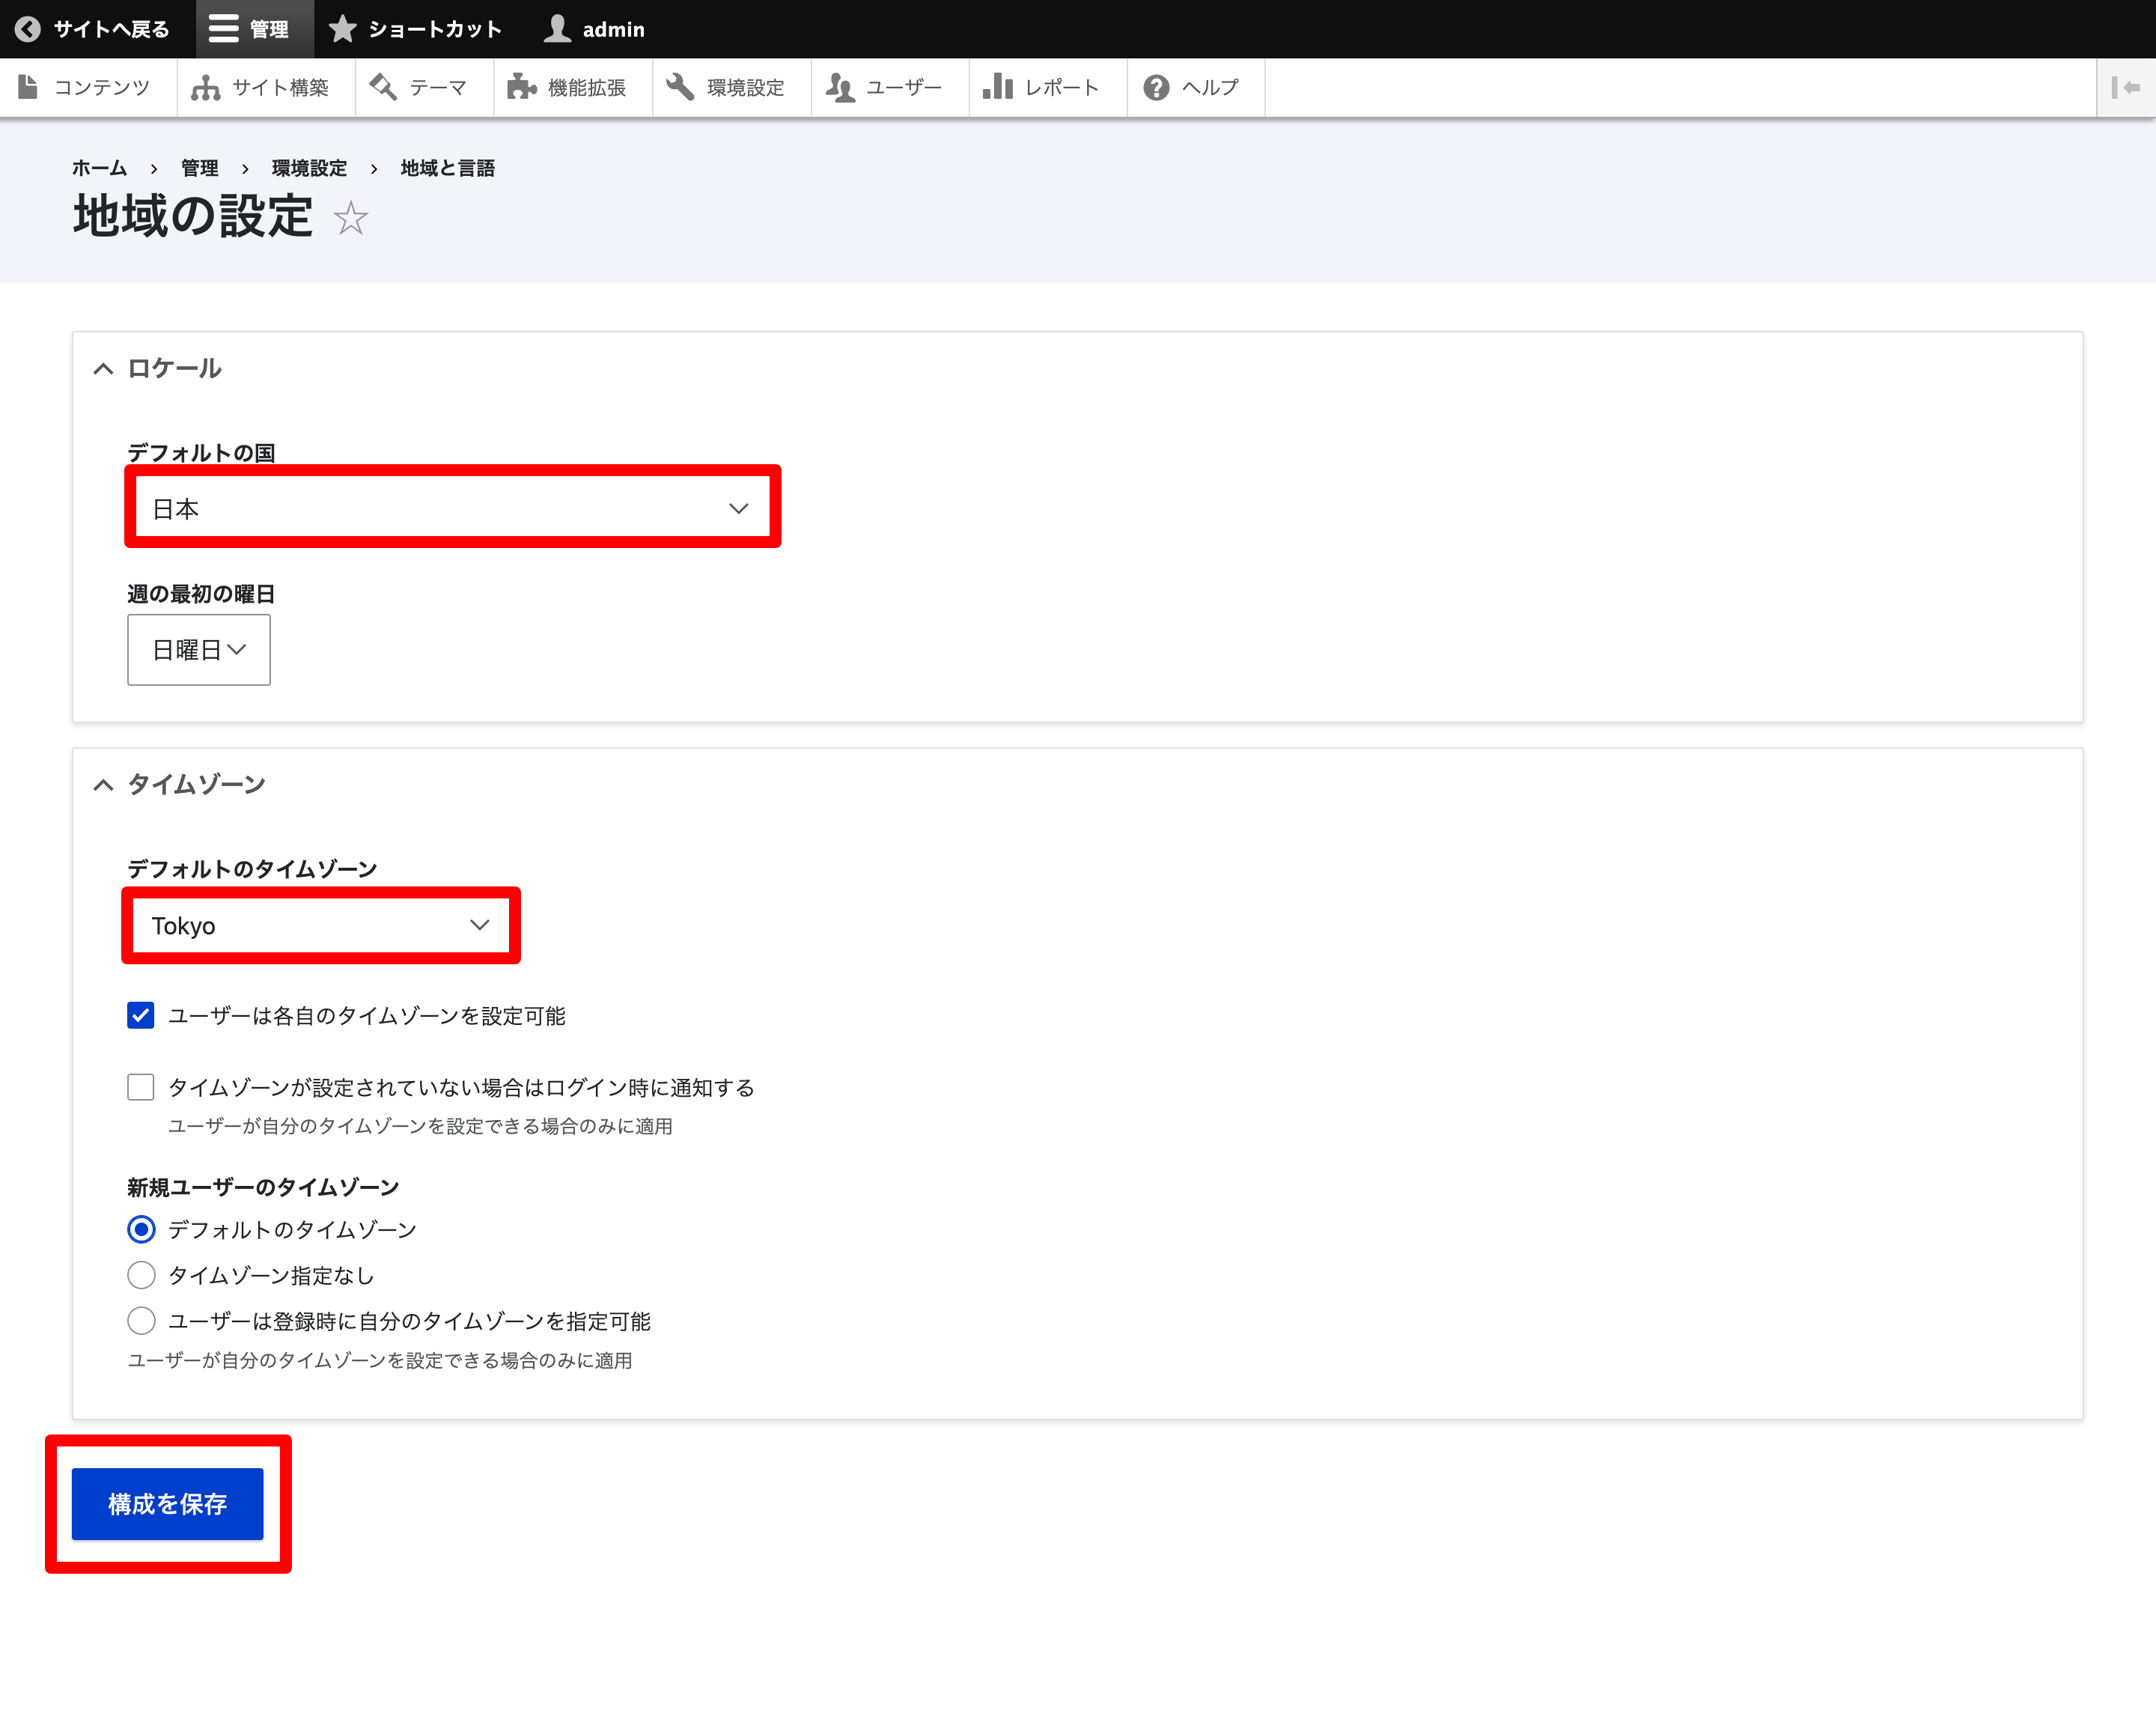The width and height of the screenshot is (2156, 1710).
Task: Open レポート via the bar chart icon
Action: pos(998,87)
